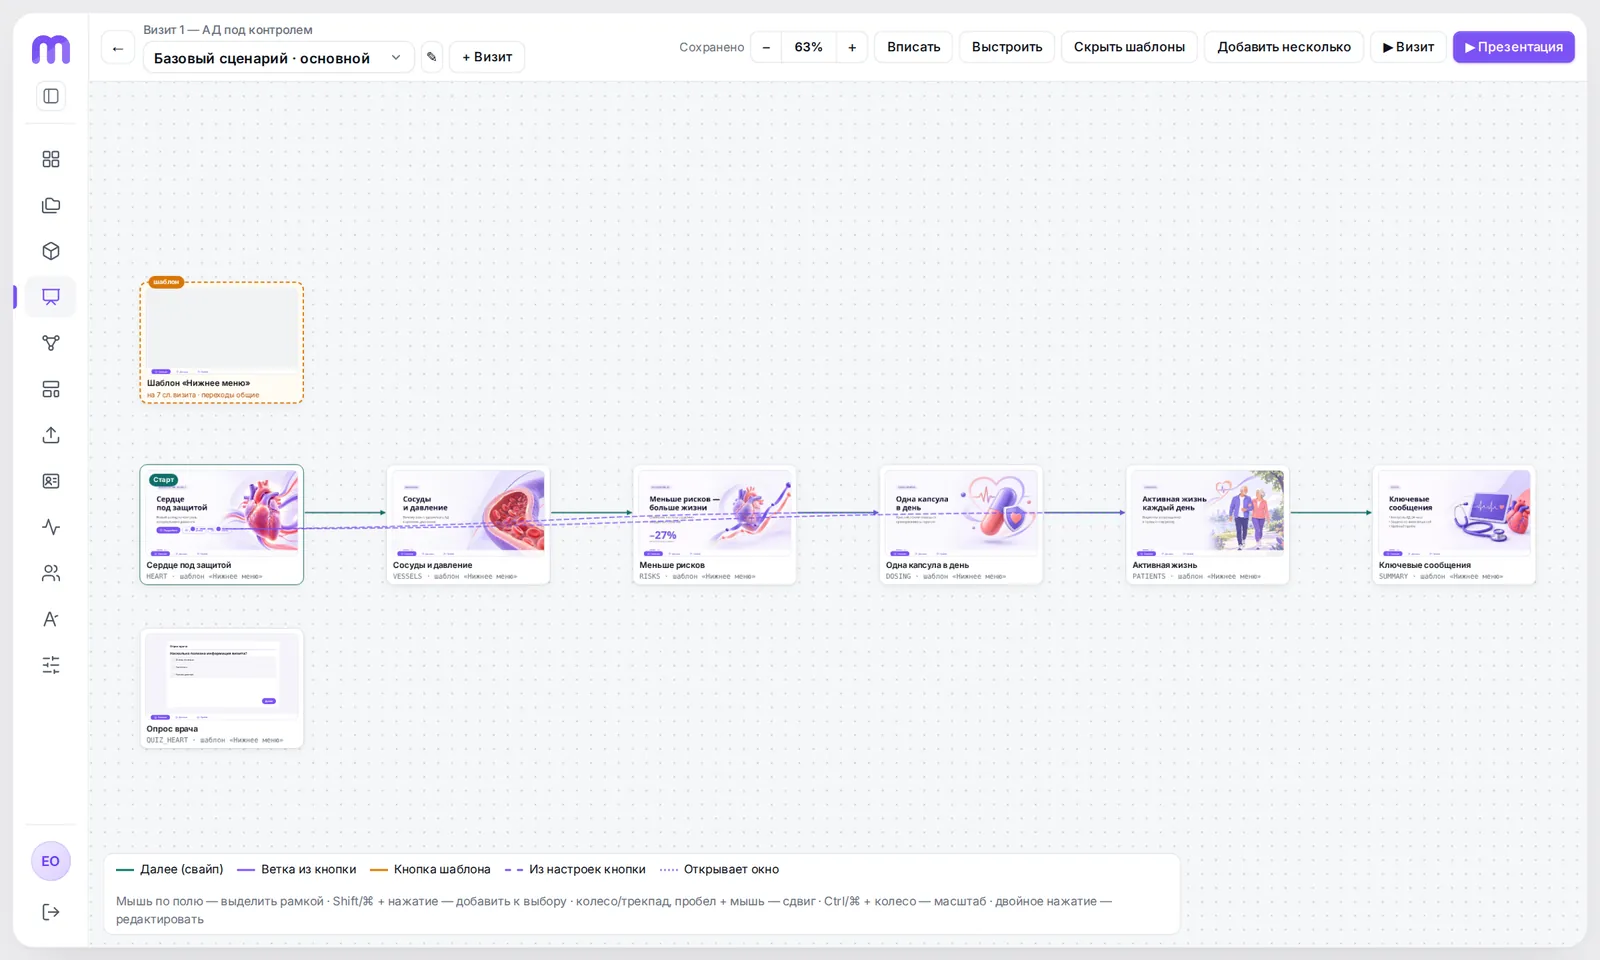Open the 3D cube icon in sidebar

[x=51, y=251]
